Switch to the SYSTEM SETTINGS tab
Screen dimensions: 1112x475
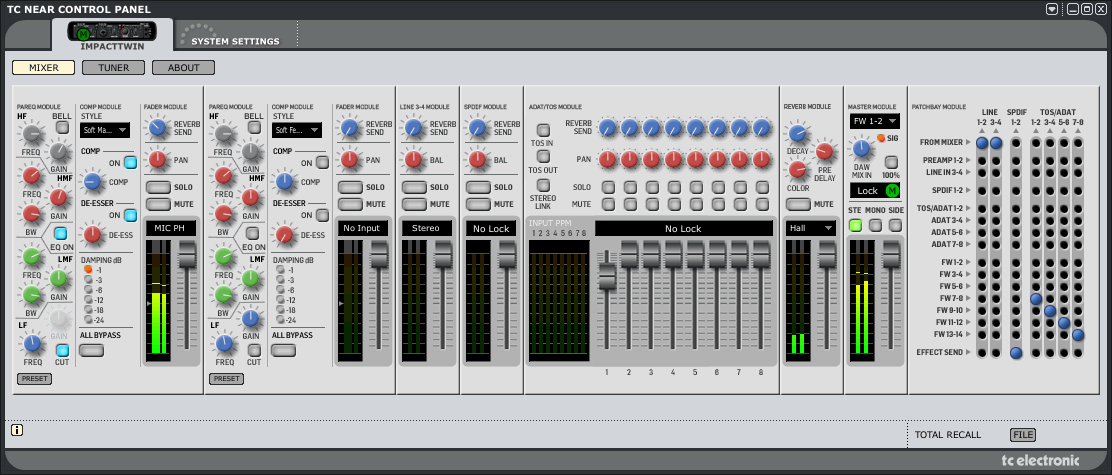[235, 41]
